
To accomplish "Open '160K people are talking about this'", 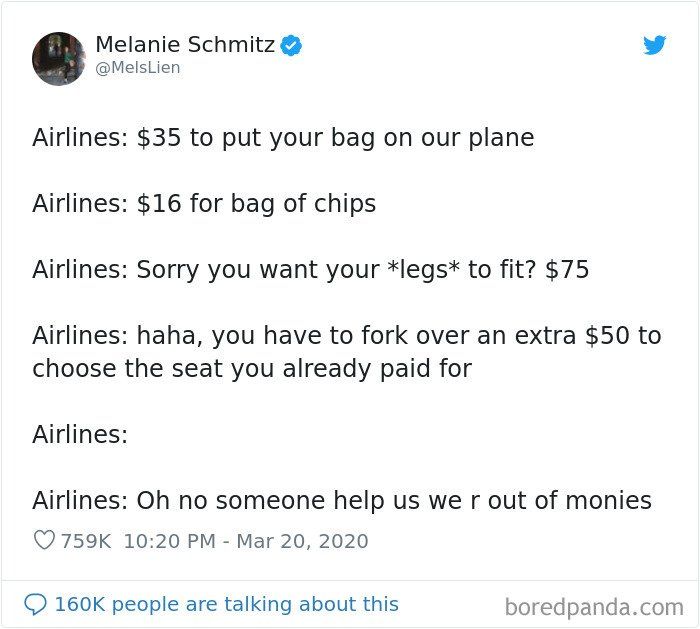I will click(x=226, y=604).
